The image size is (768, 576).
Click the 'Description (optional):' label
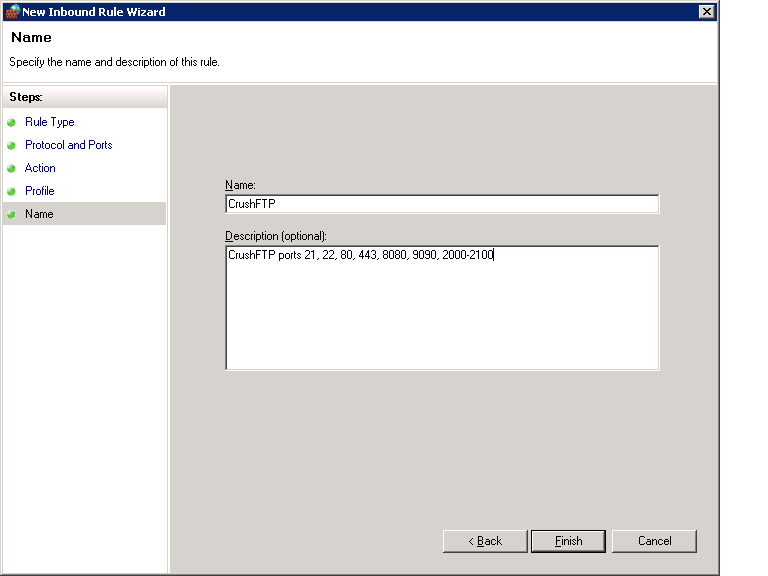[x=276, y=236]
